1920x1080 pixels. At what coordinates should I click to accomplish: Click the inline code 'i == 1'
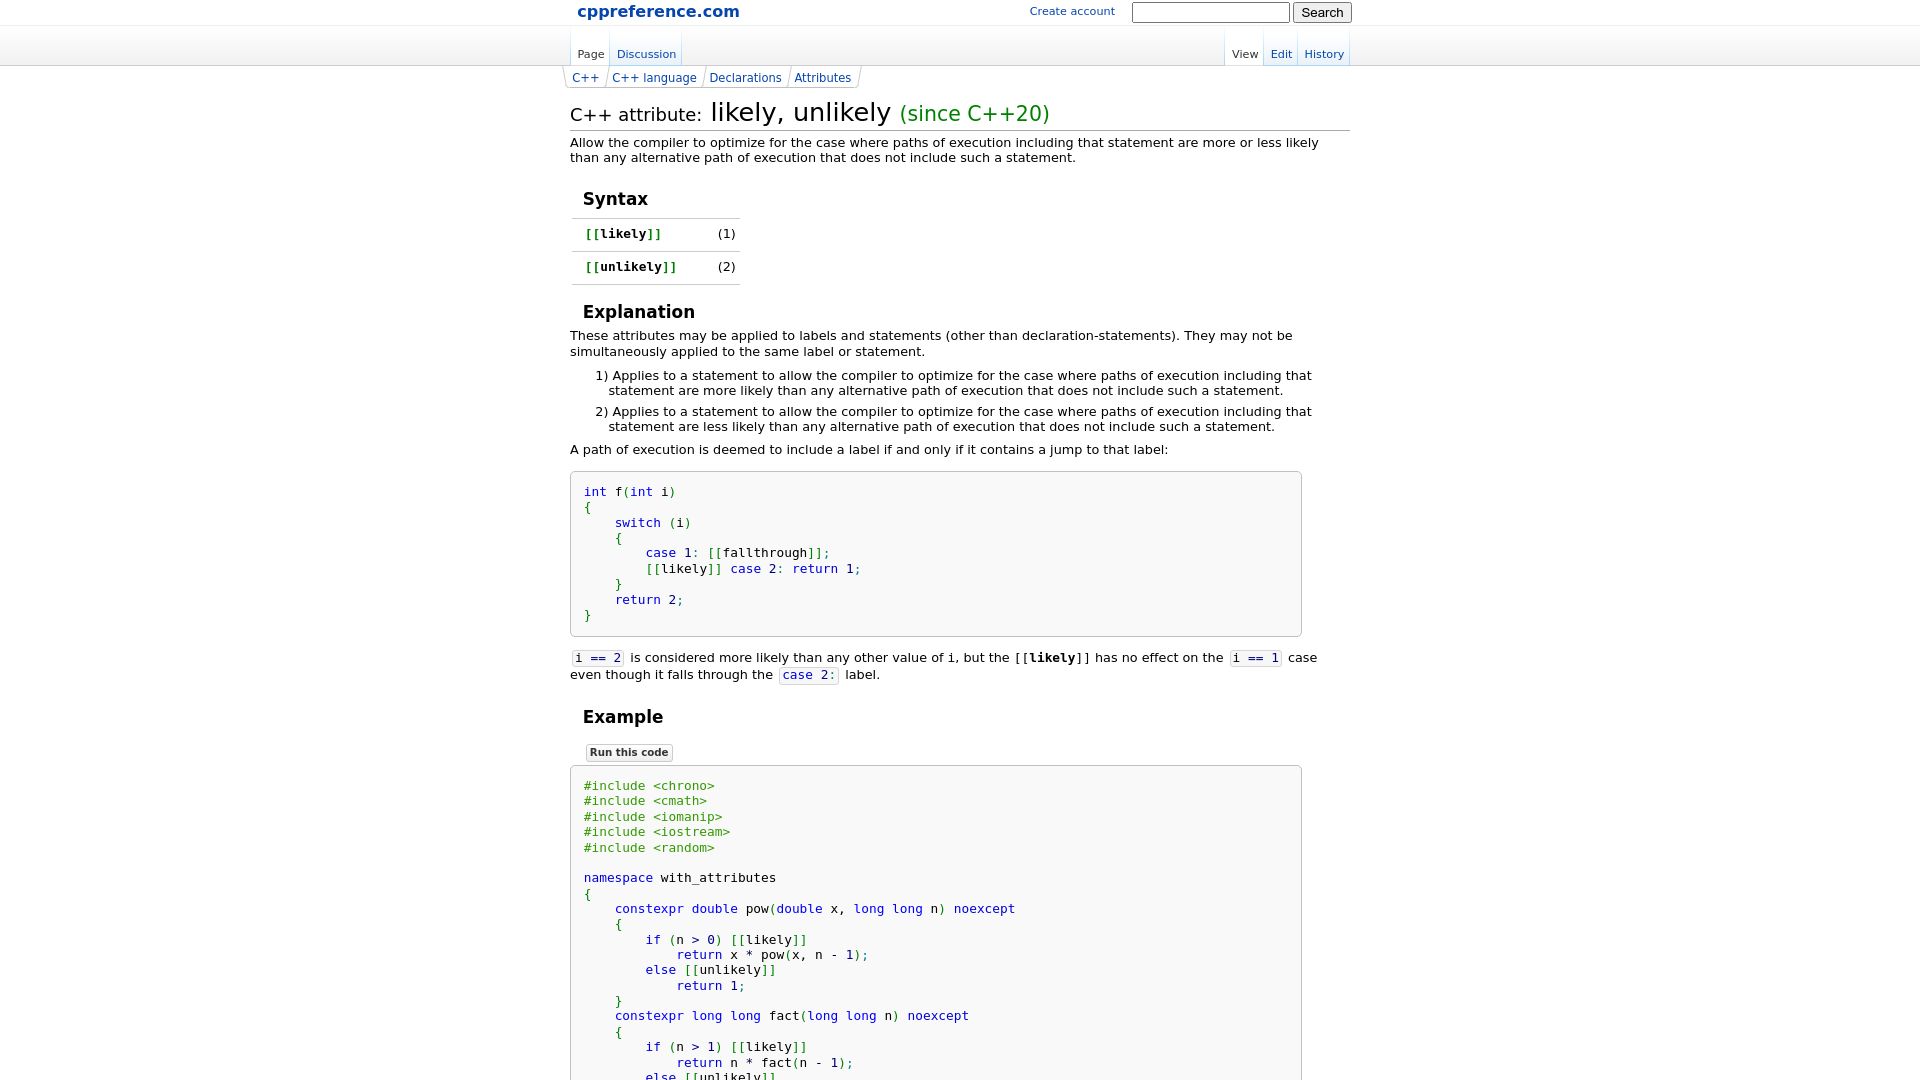point(1255,658)
